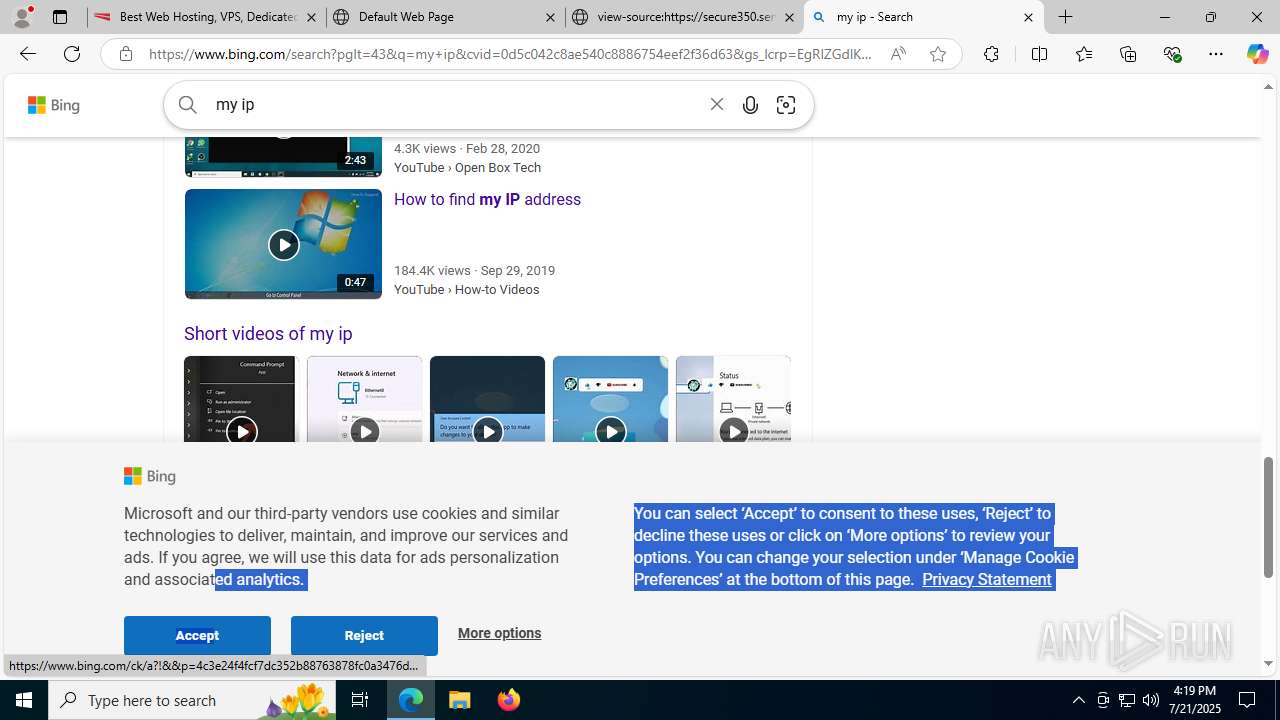Open Browser essentials
The height and width of the screenshot is (720, 1280).
tap(1172, 54)
